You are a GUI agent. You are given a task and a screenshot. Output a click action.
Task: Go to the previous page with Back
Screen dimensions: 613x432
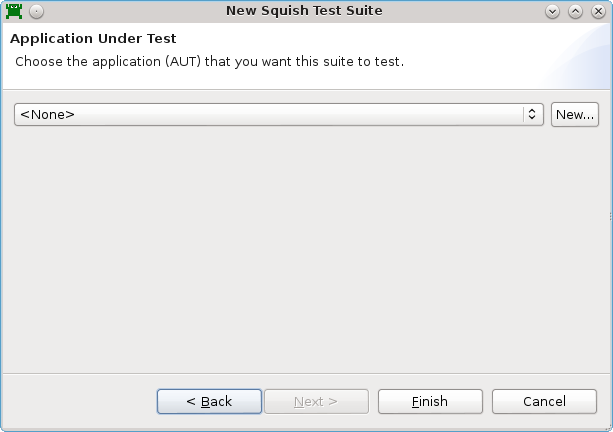209,401
